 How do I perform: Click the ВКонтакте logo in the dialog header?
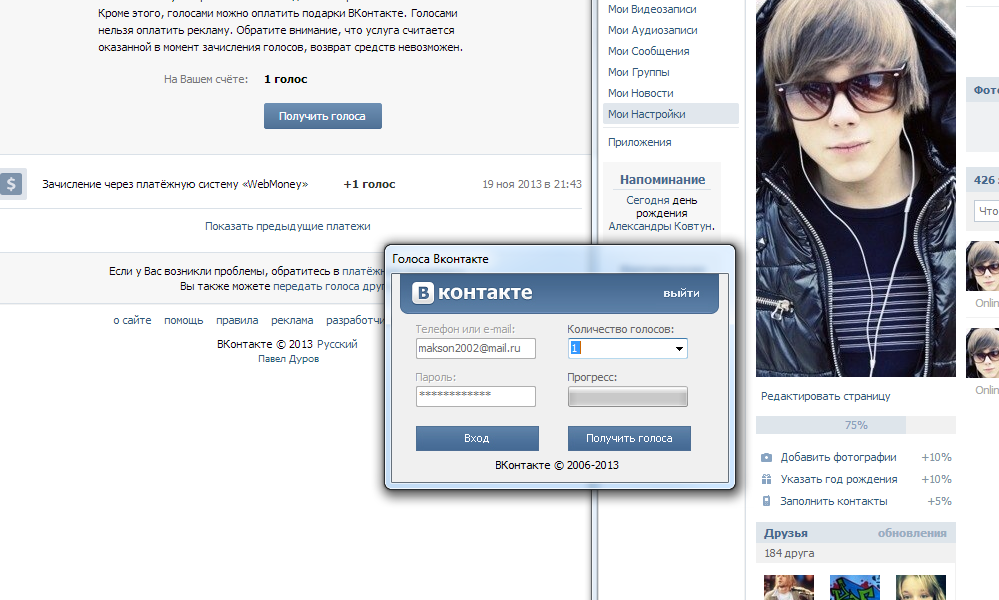tap(472, 292)
